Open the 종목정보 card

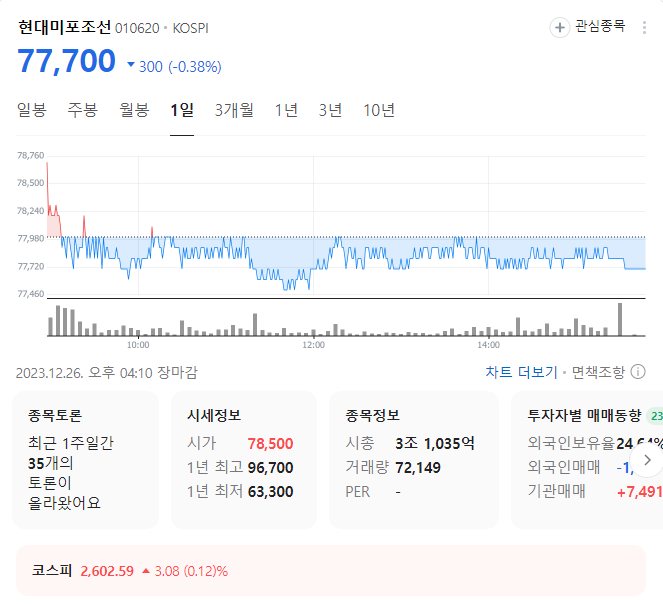(x=414, y=460)
